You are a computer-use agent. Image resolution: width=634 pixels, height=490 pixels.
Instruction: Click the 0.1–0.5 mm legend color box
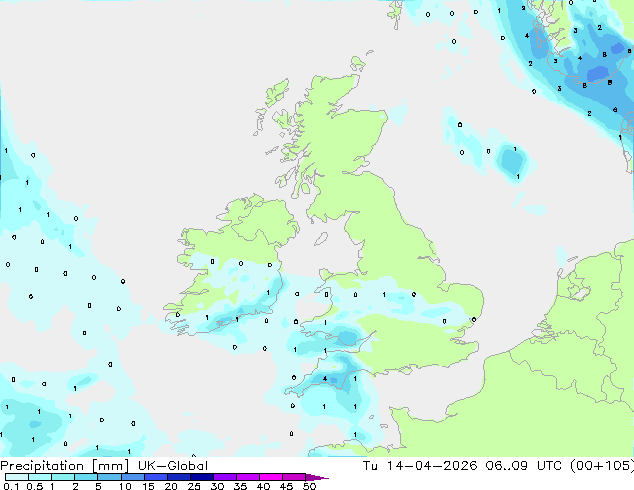(x=17, y=477)
